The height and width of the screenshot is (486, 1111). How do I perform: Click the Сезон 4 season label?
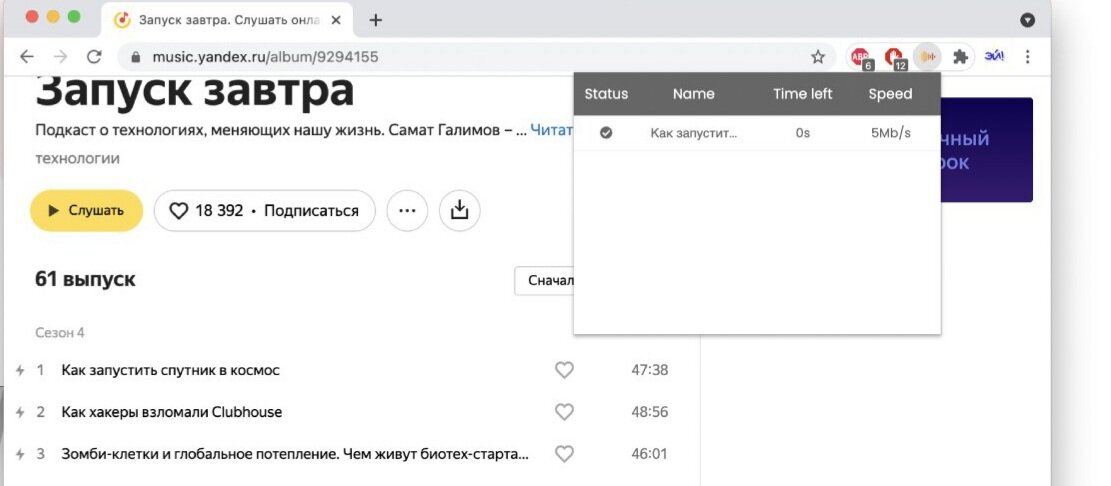pos(60,332)
